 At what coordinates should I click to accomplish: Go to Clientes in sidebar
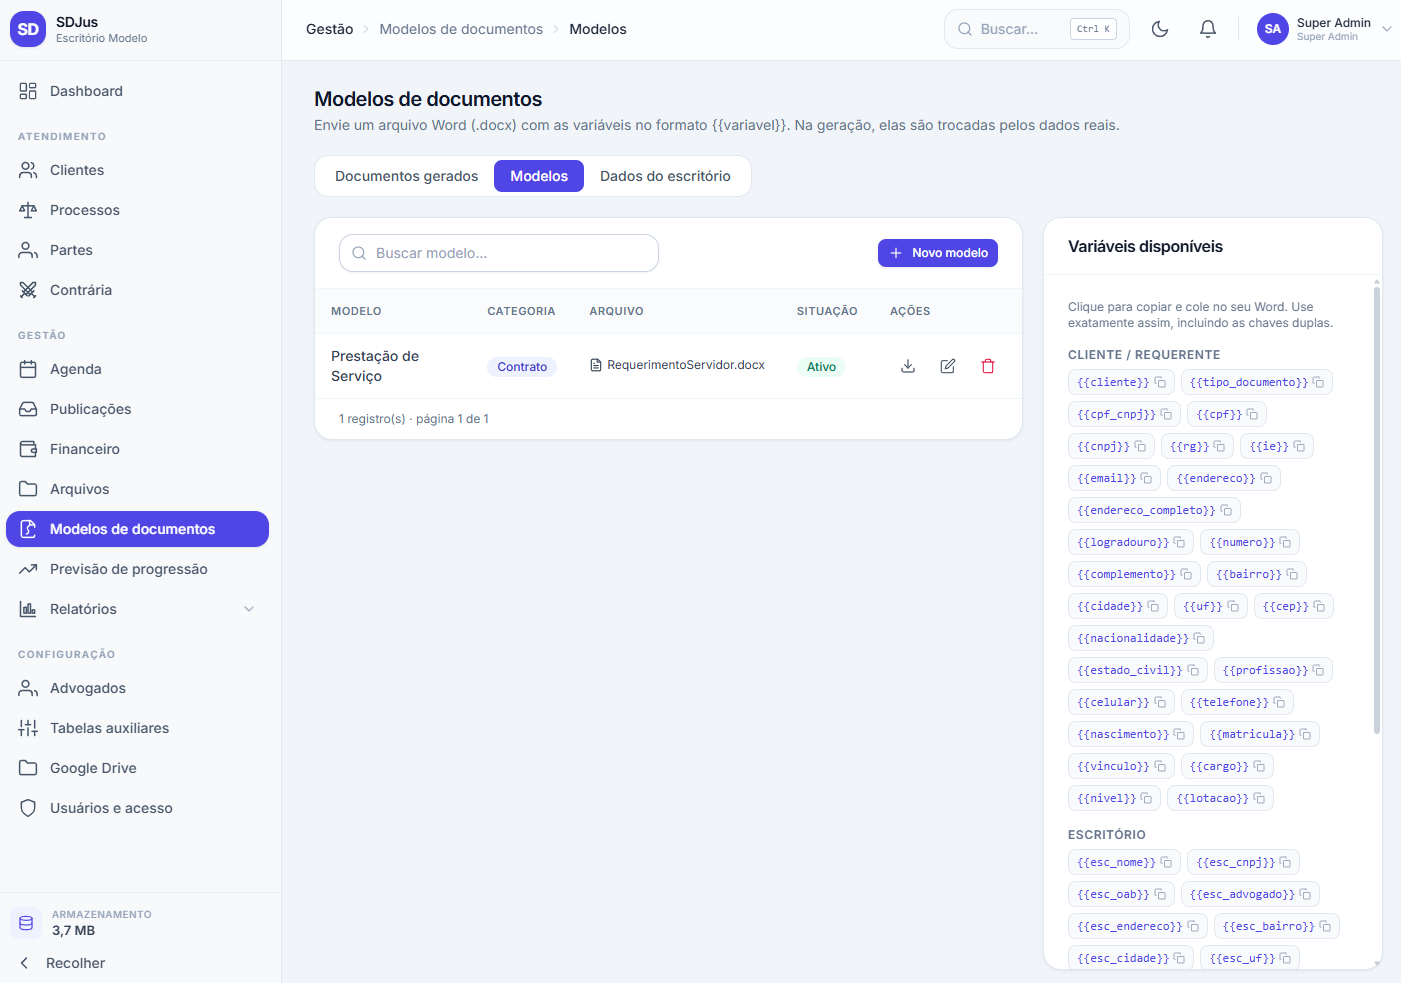(x=137, y=170)
